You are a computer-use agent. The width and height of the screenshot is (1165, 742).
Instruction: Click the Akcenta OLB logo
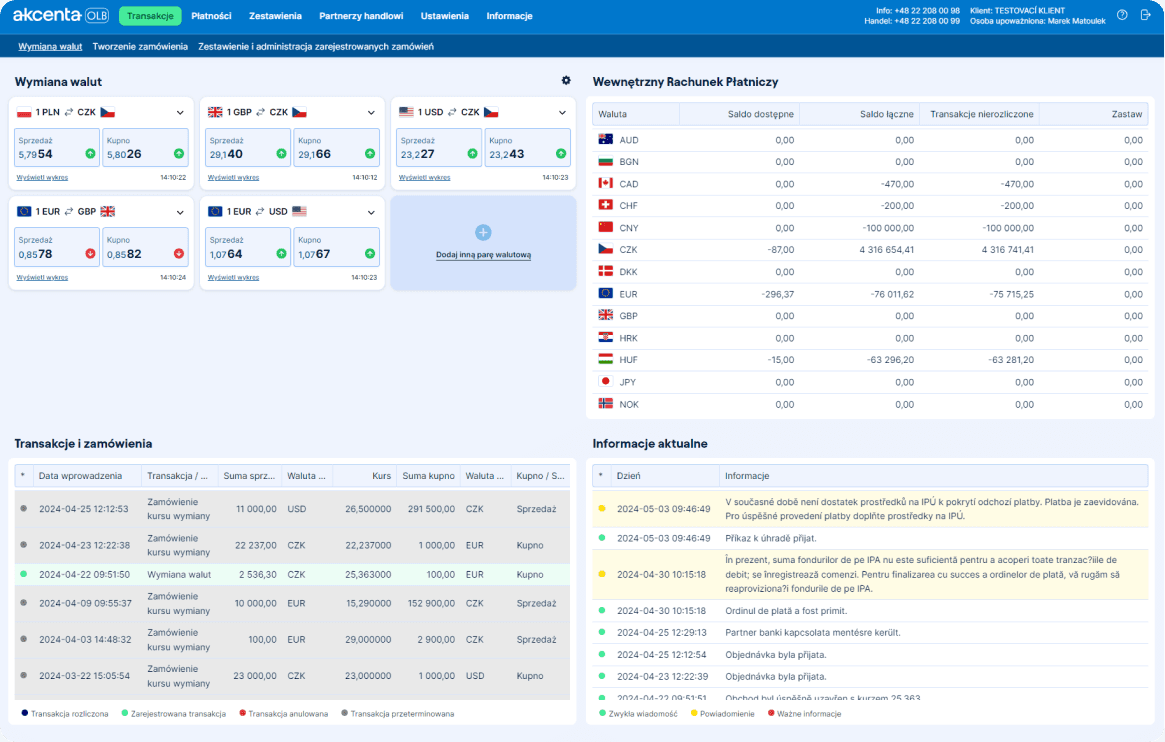tap(60, 15)
